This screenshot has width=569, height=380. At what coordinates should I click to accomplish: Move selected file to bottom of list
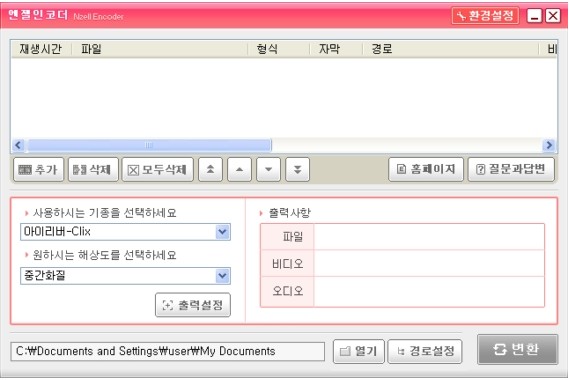coord(298,169)
